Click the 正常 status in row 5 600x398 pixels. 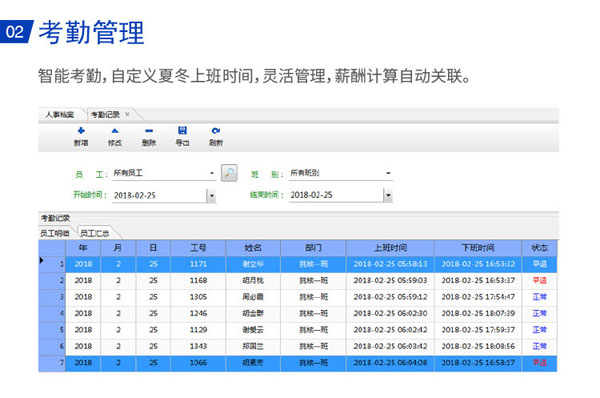pos(540,330)
